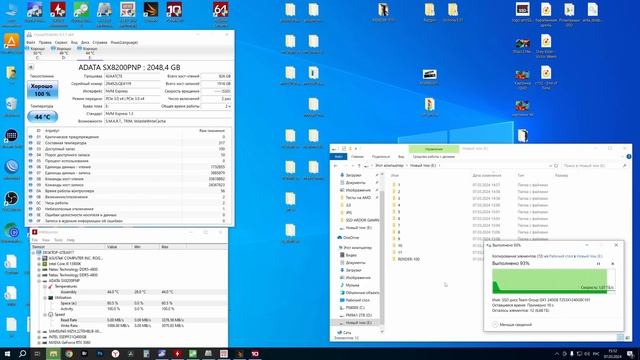640x360 pixels.
Task: Collapse the ADATA SX8200PNP node in HWMonitor
Action: pos(39,281)
